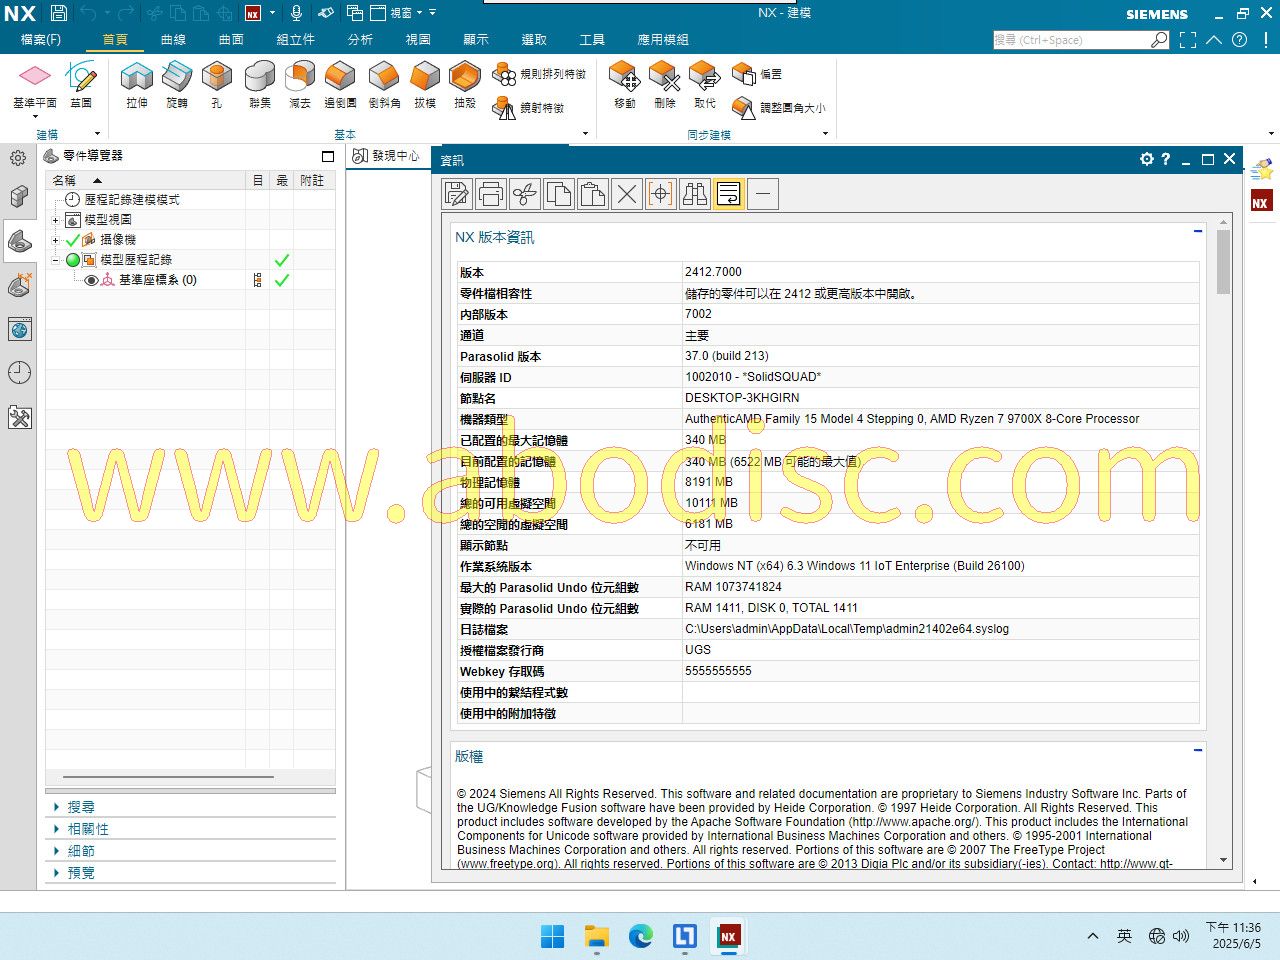Click the 拔模 (Draft) tool
This screenshot has width=1280, height=960.
click(x=425, y=85)
